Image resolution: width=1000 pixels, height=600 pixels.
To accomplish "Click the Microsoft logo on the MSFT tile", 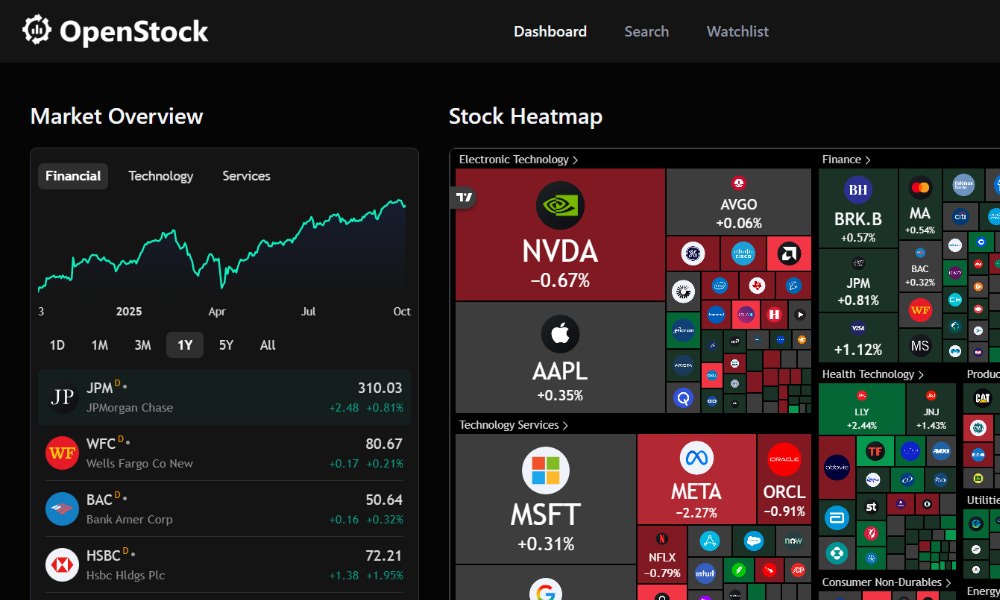I will 545,468.
